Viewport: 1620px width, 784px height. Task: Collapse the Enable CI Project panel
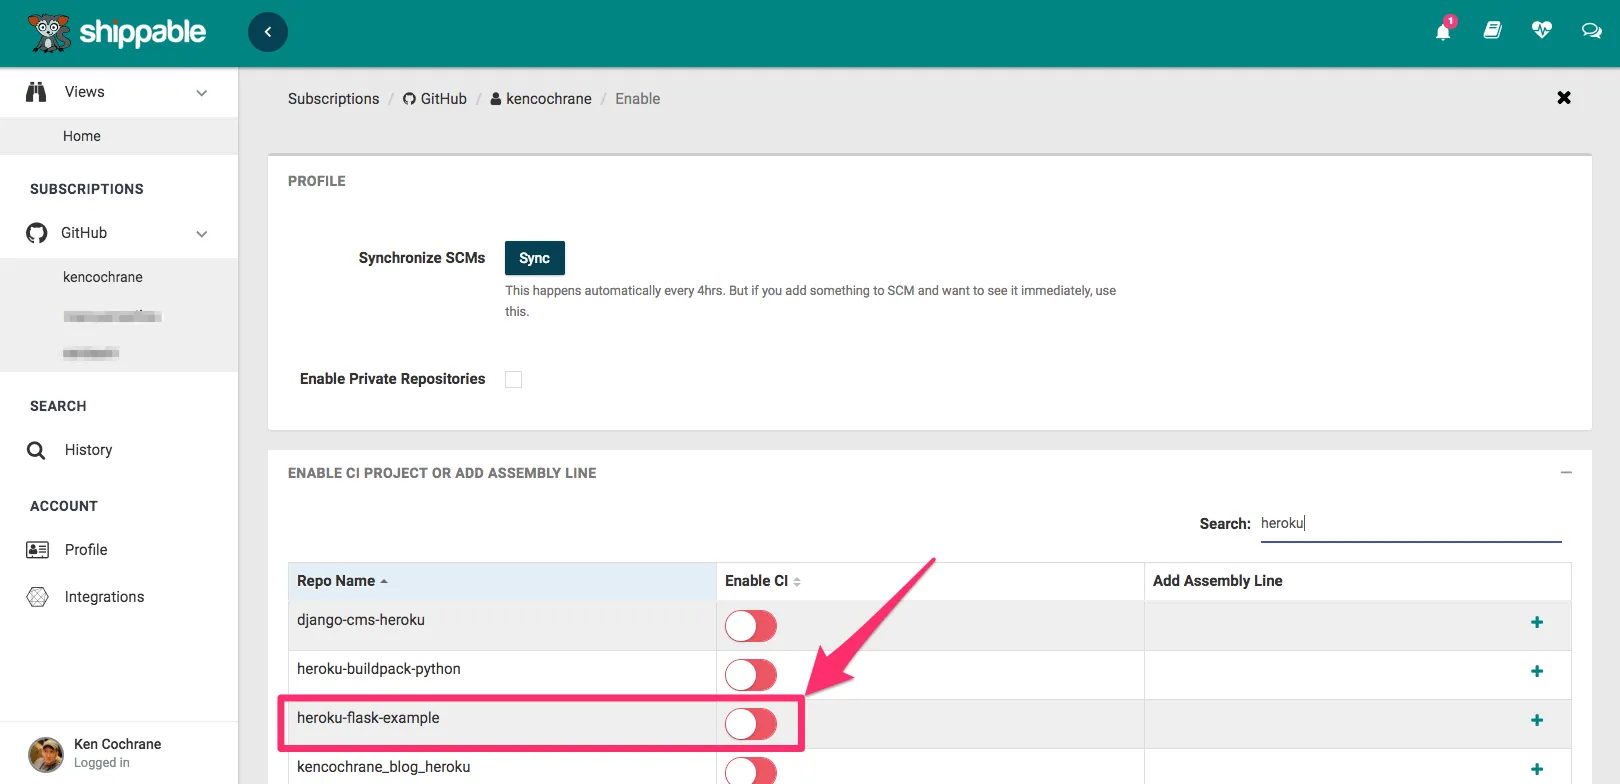pos(1566,472)
